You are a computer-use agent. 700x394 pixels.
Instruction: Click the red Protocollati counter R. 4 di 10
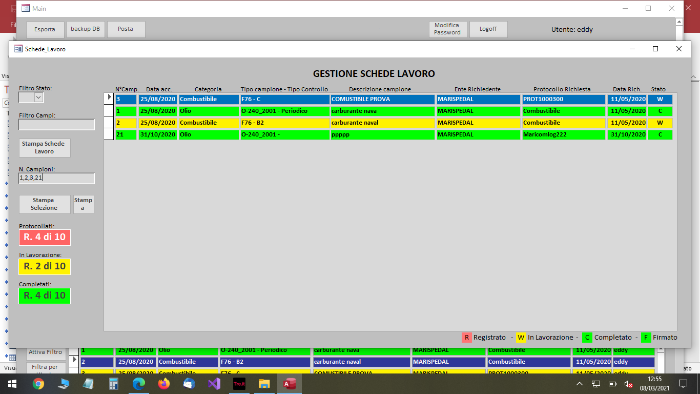coord(44,237)
